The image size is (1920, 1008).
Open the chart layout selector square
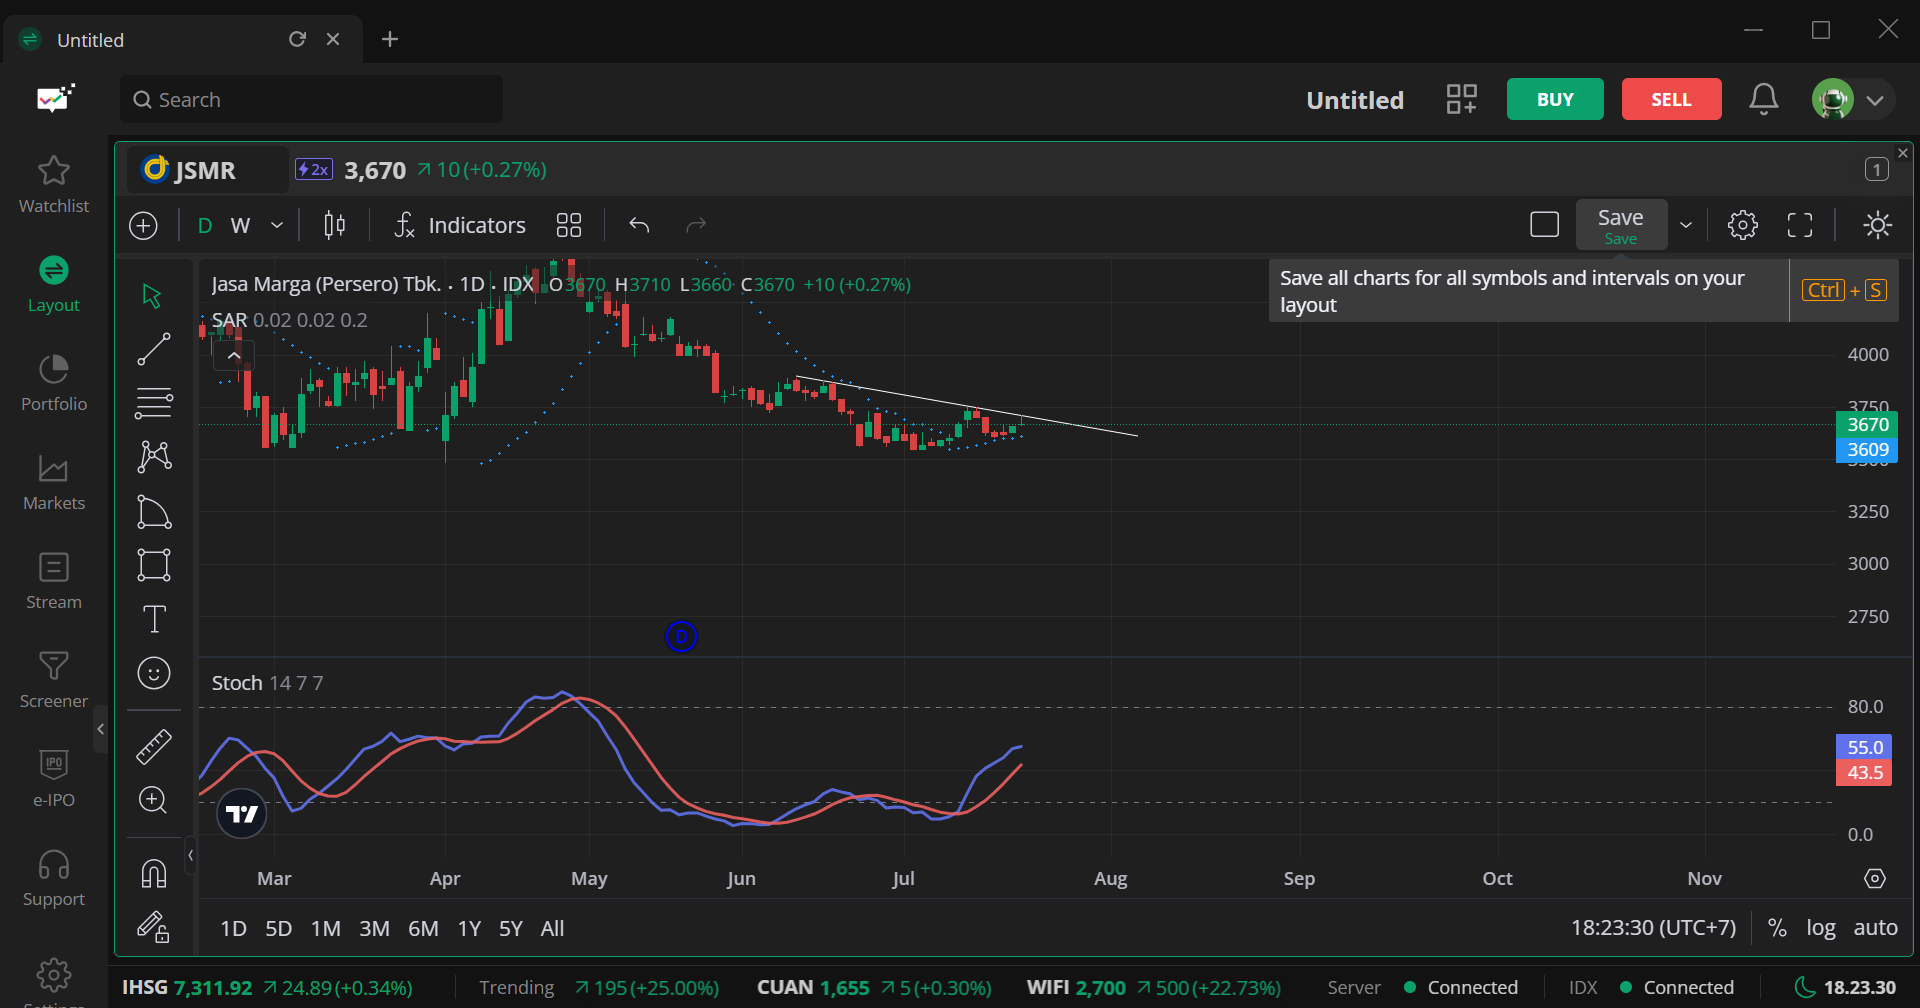point(1545,225)
